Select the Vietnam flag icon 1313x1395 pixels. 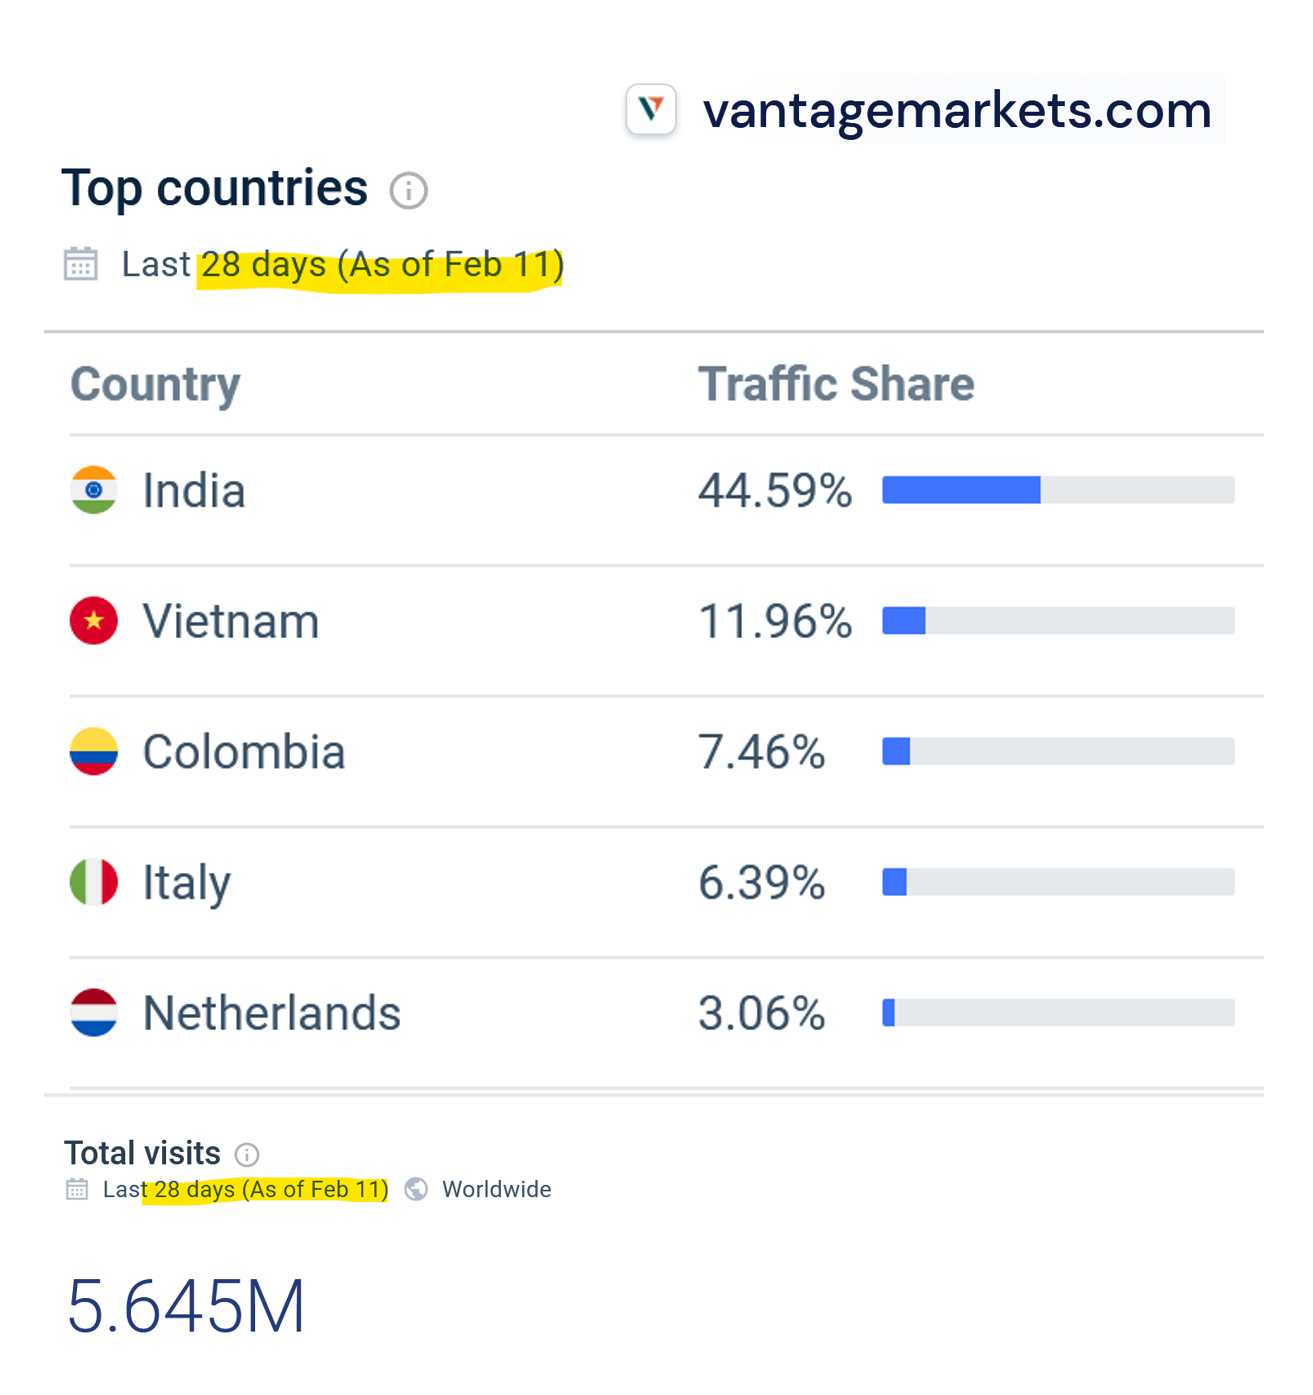93,621
